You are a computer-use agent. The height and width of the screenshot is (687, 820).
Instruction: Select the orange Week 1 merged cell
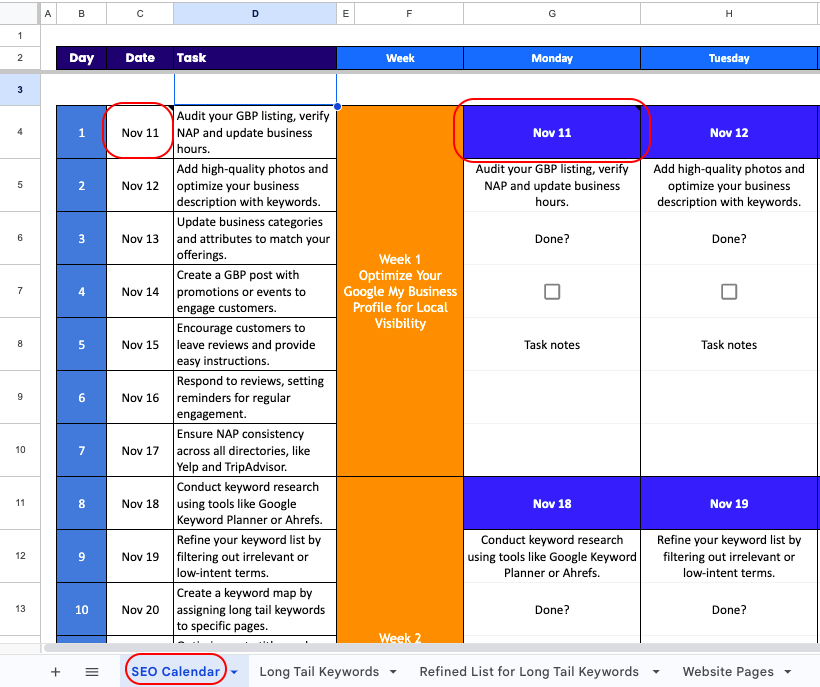tap(400, 291)
